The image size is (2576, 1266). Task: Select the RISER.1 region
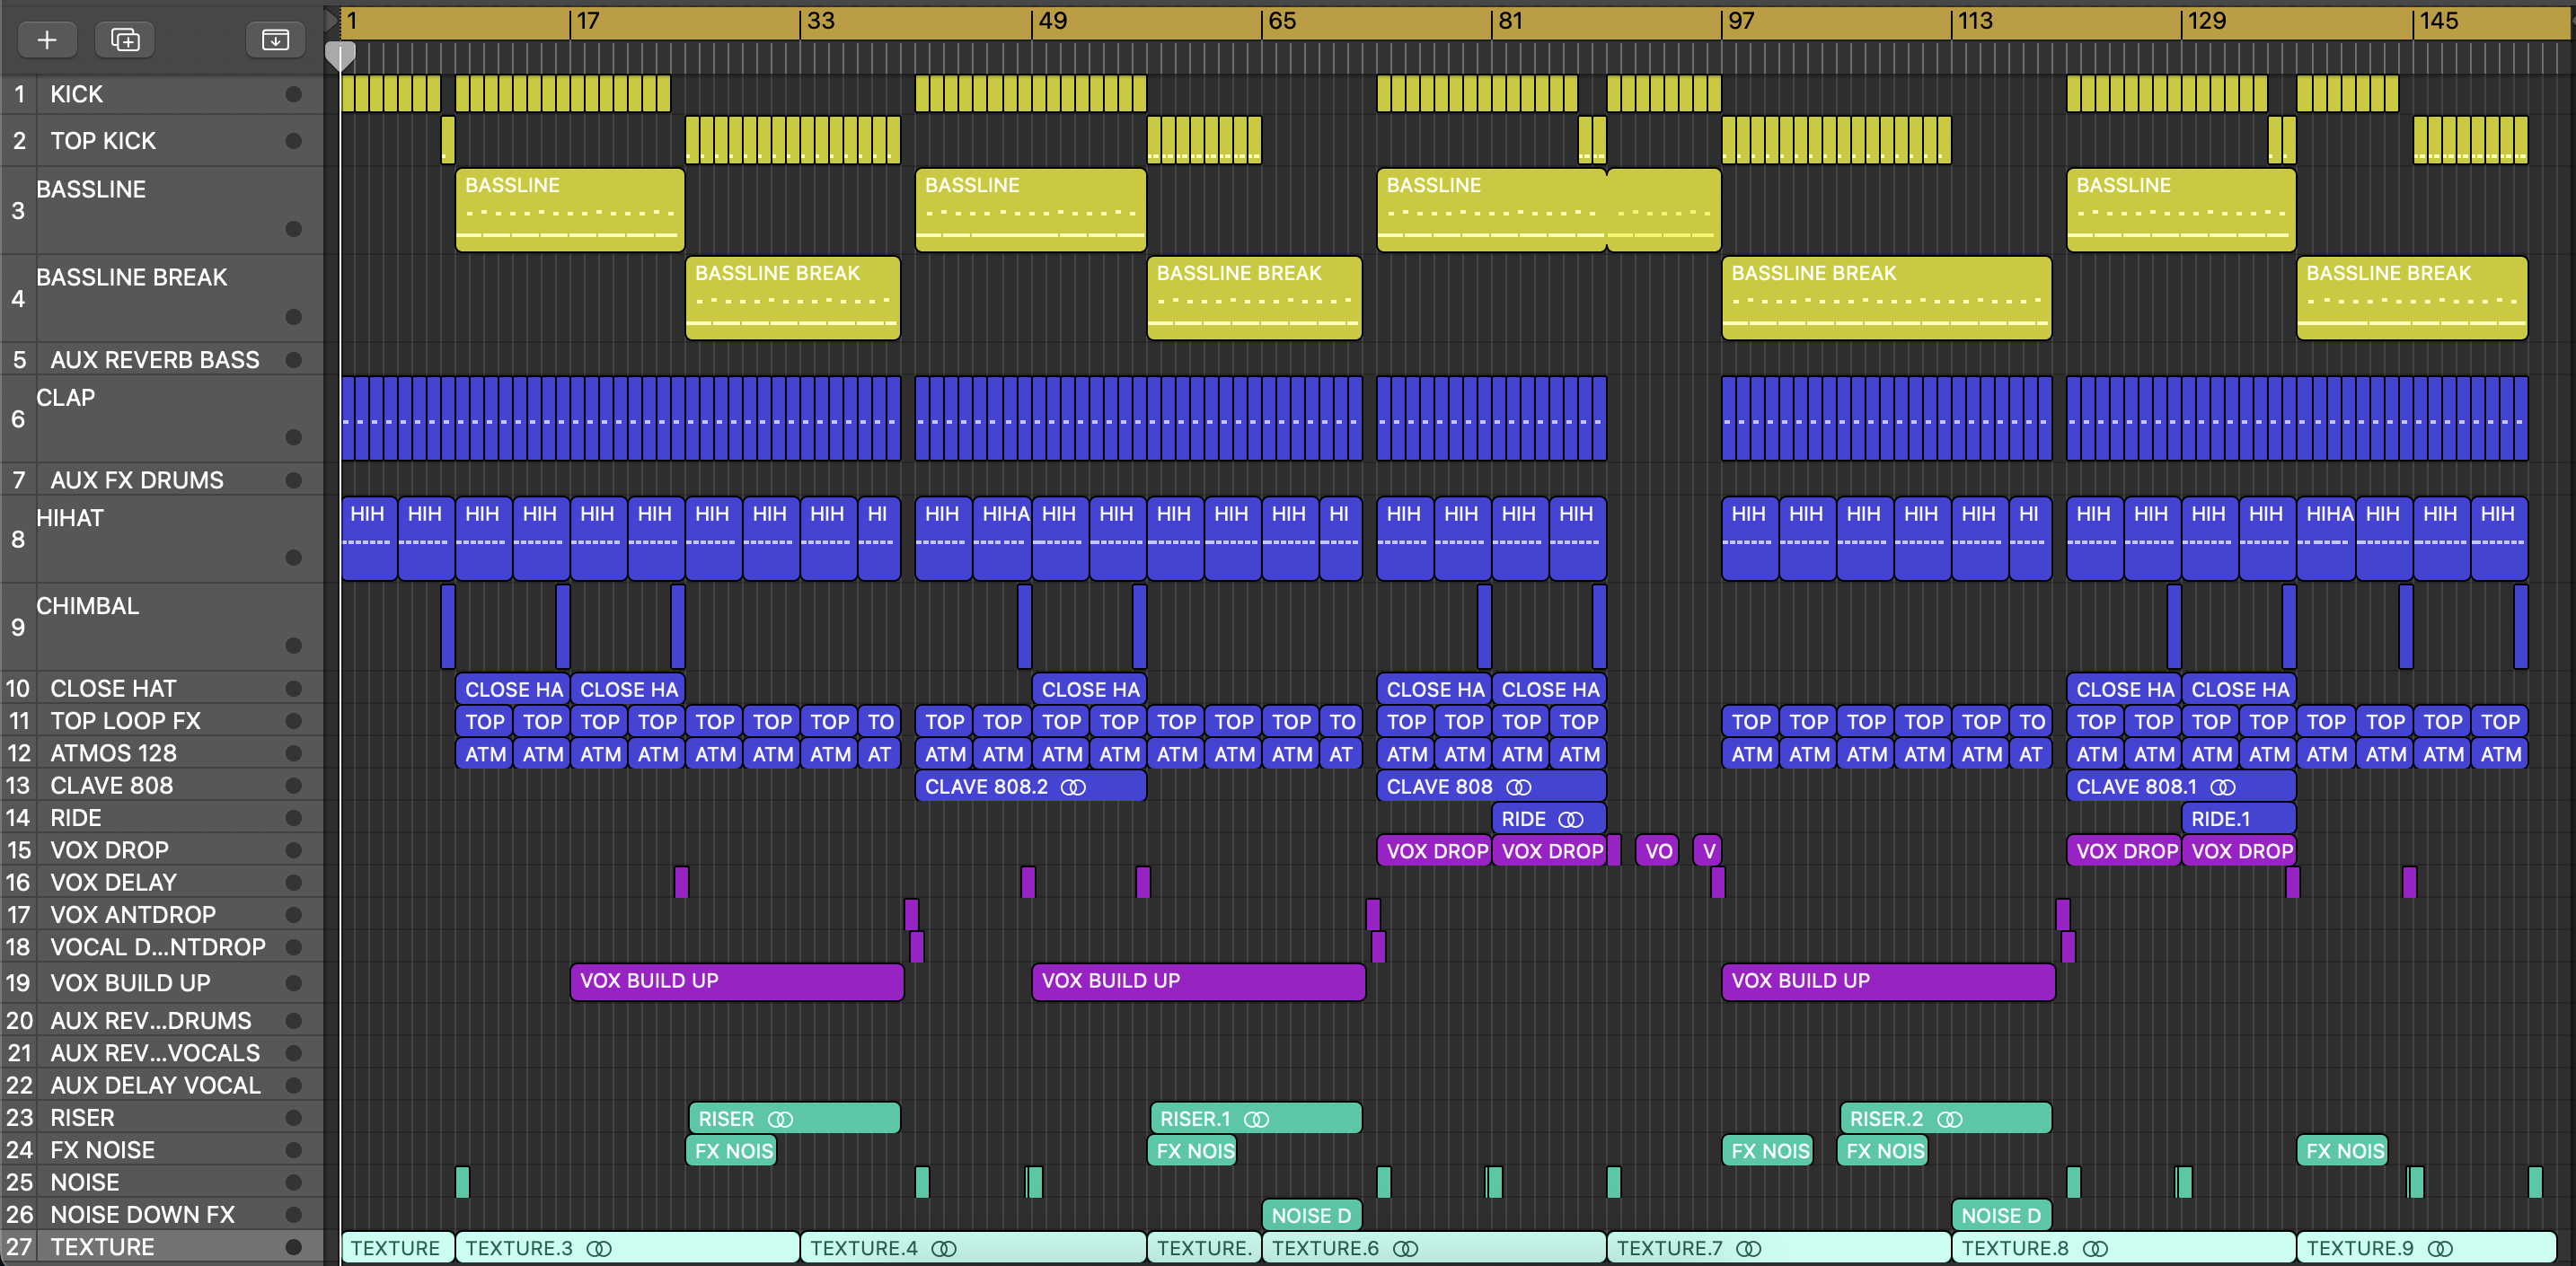1256,1118
